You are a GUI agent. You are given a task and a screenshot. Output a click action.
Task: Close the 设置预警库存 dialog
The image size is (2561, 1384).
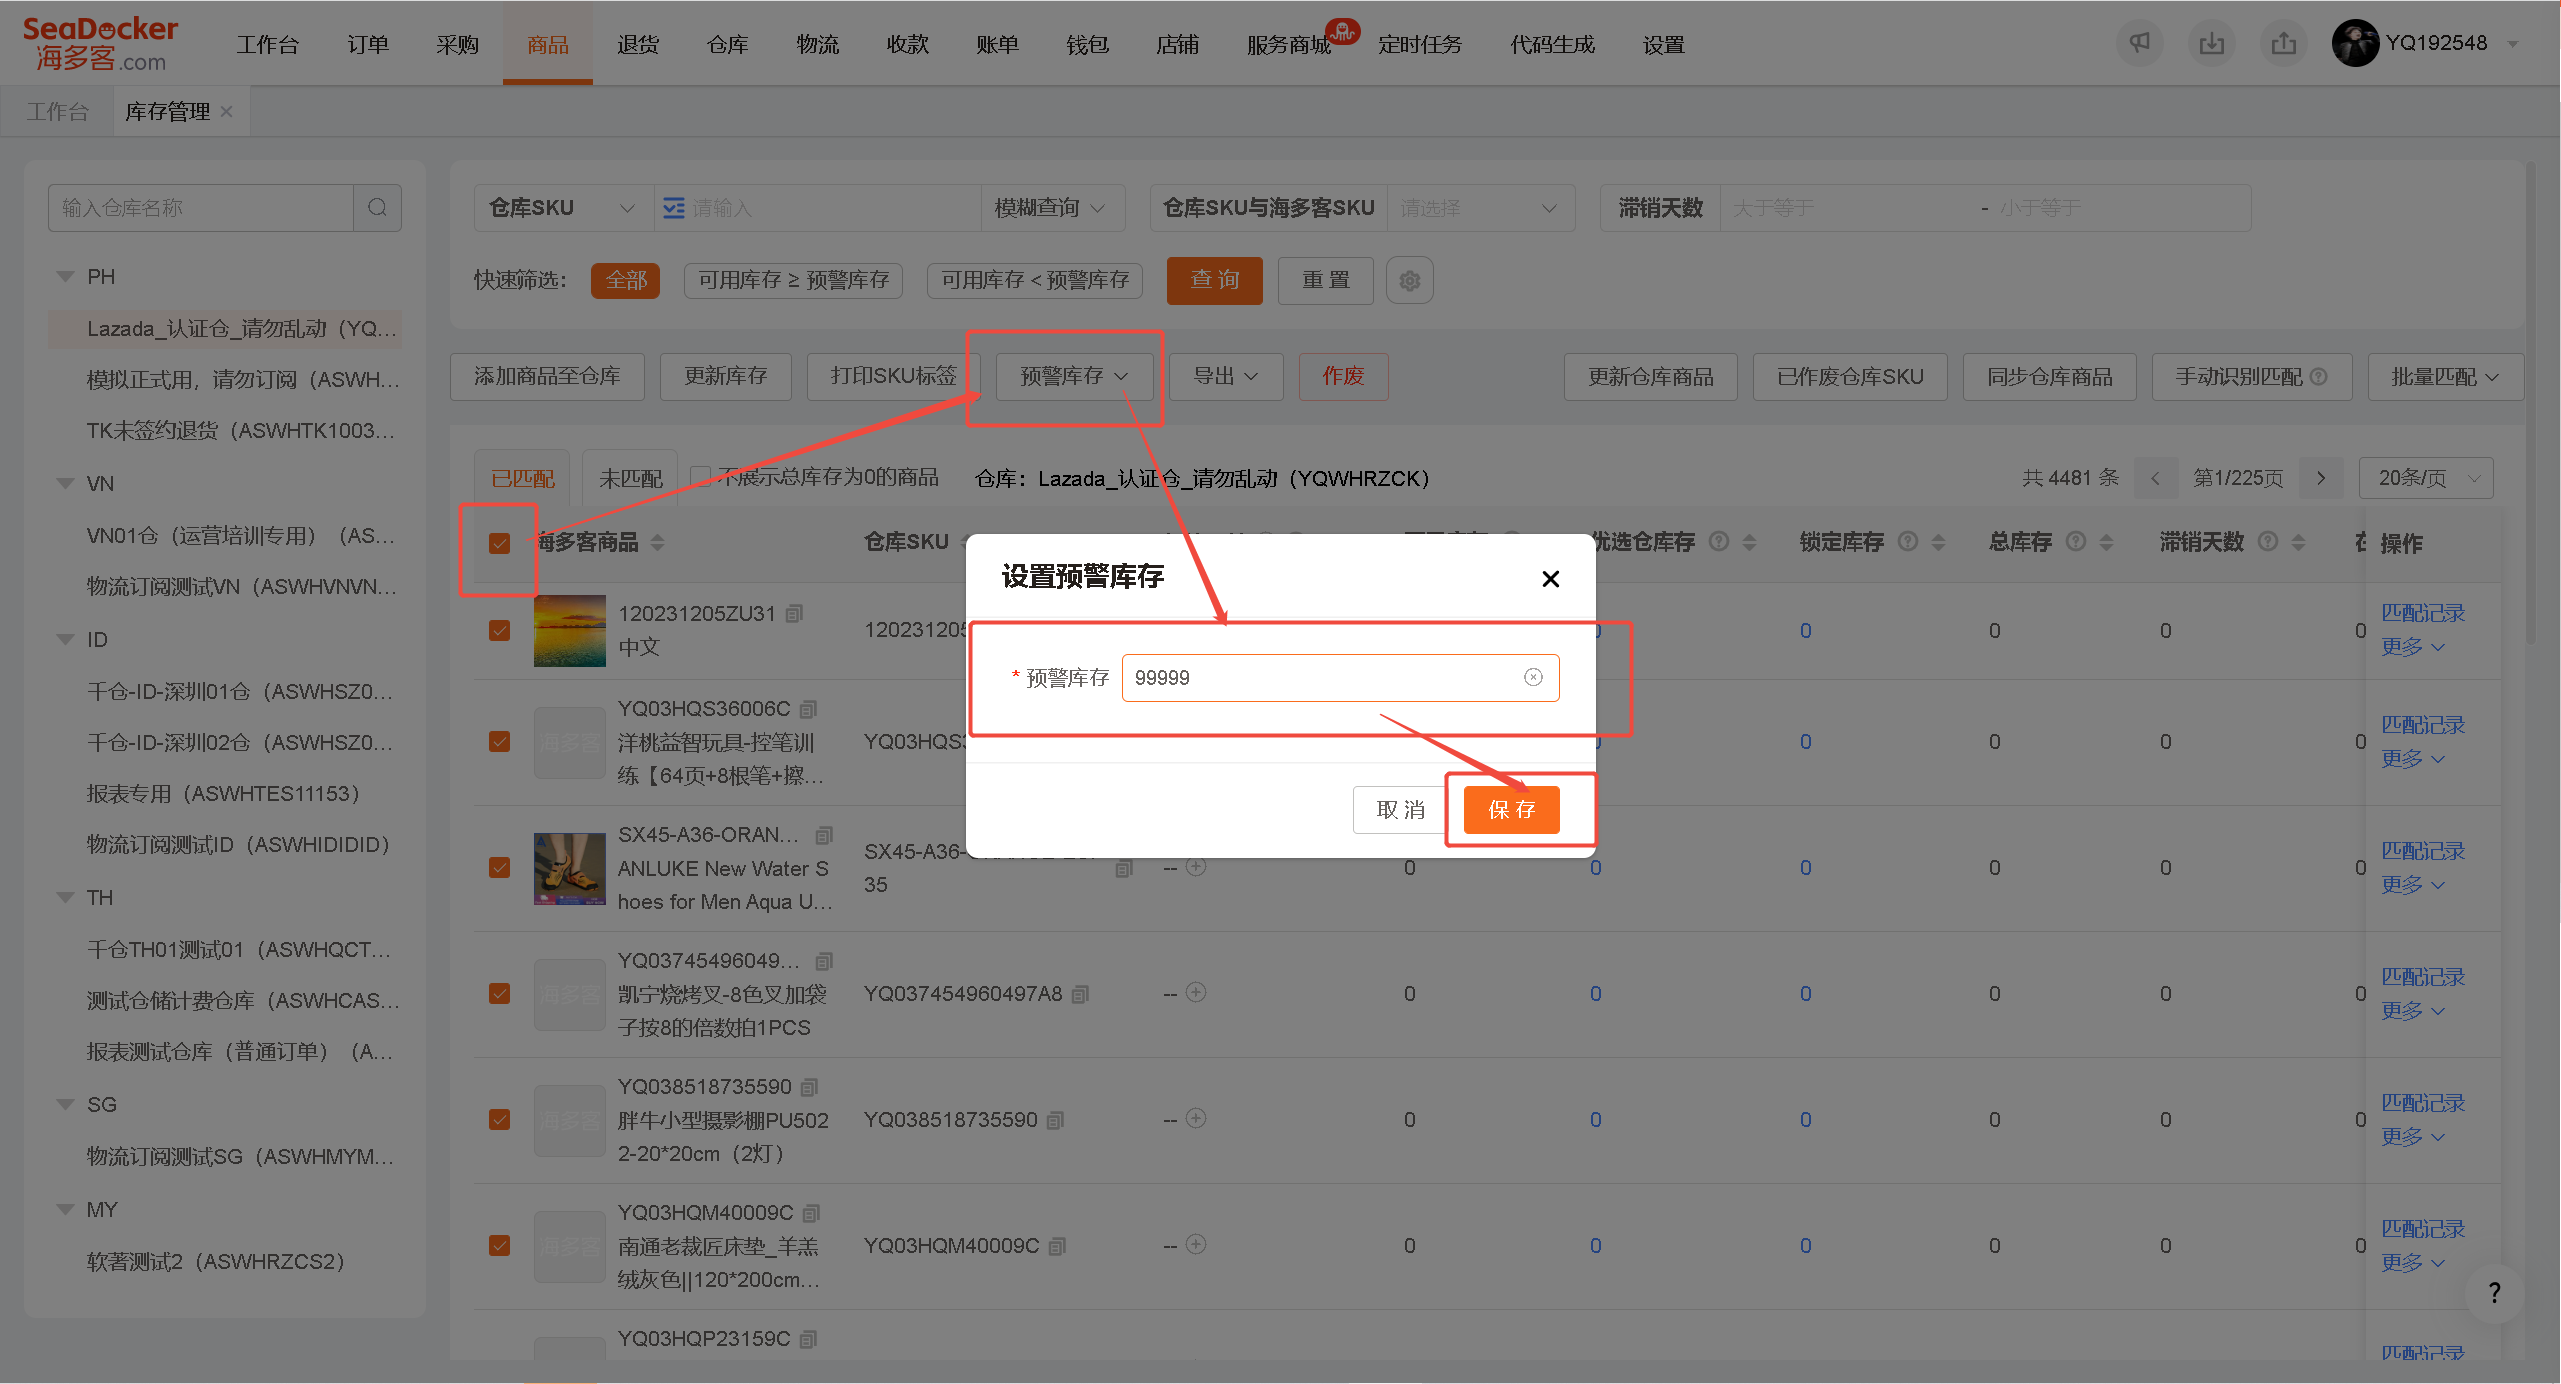1550,579
